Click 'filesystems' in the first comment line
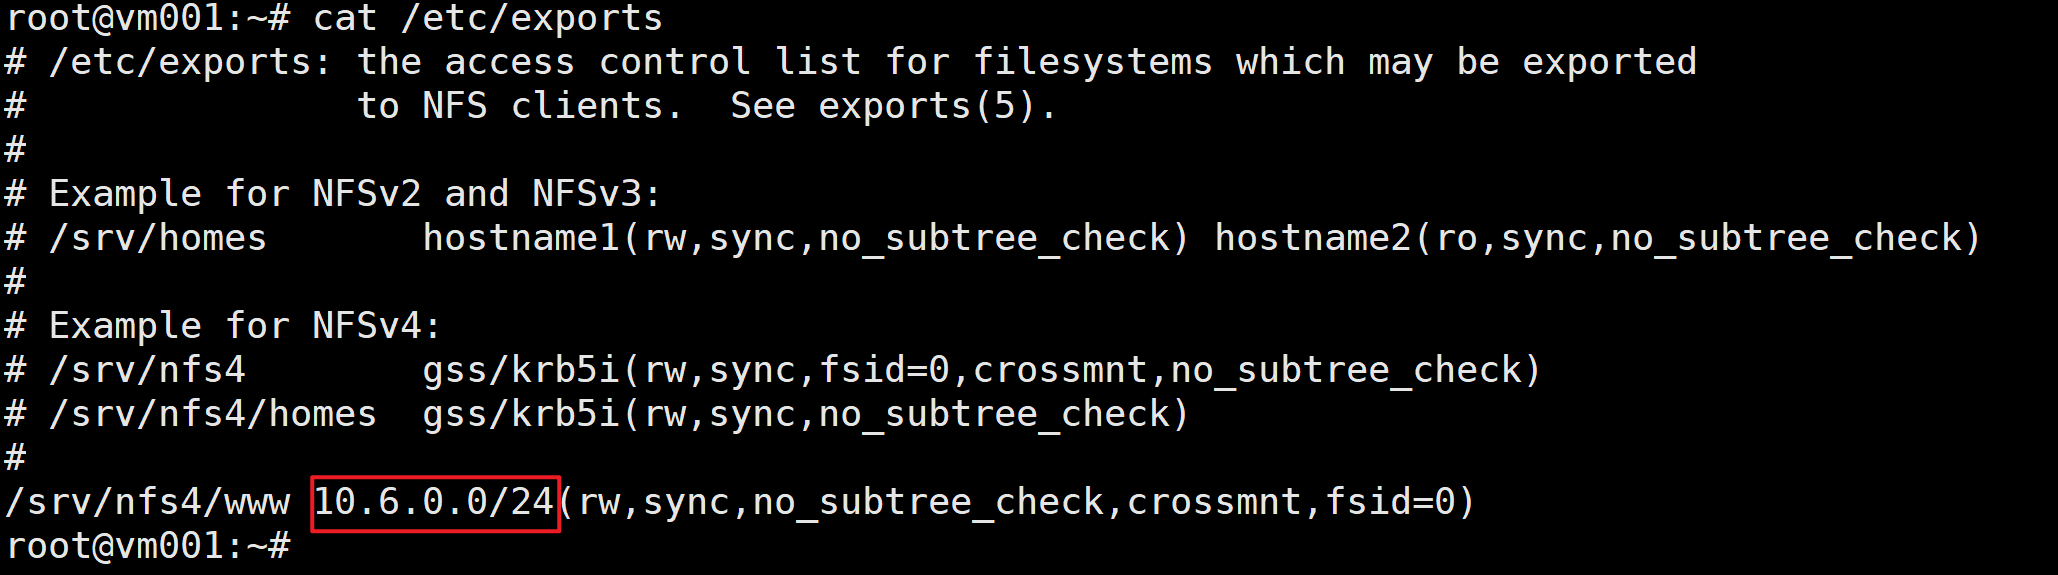This screenshot has width=2058, height=575. (x=1093, y=62)
